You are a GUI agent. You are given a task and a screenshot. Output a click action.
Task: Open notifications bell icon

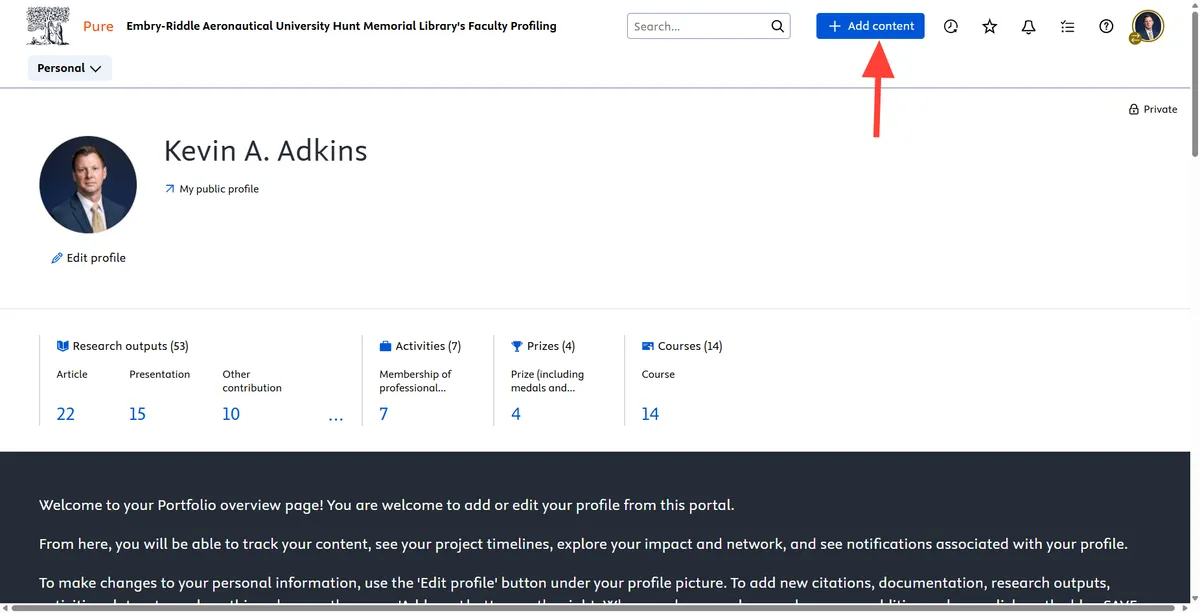coord(1029,27)
